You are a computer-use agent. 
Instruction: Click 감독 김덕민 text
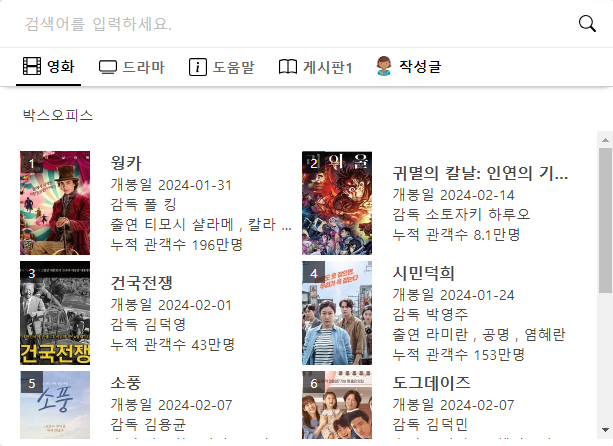[430, 425]
